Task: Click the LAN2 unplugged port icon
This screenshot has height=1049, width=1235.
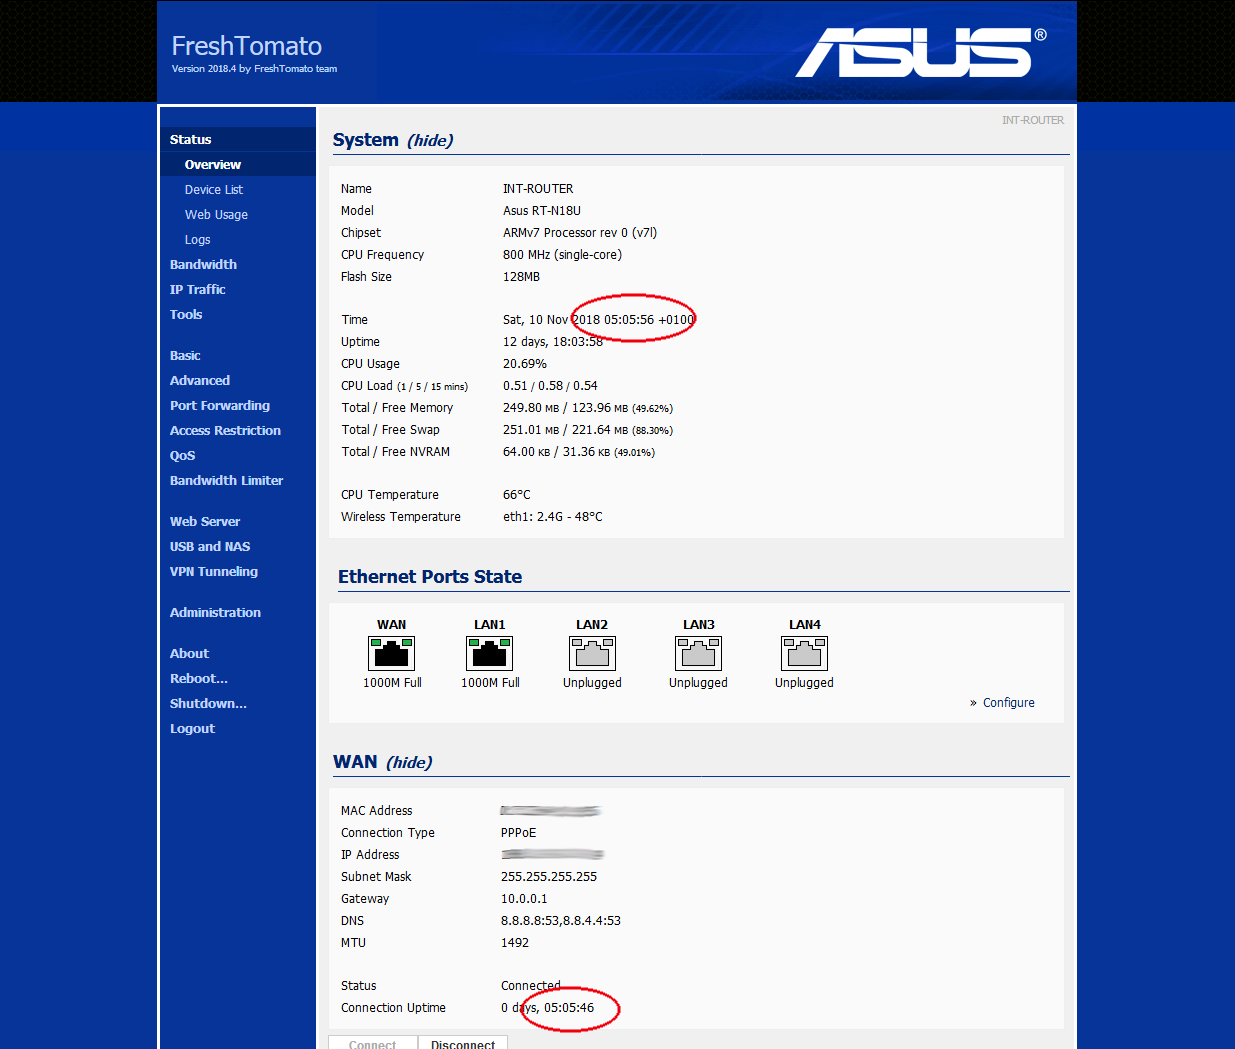Action: pos(592,654)
